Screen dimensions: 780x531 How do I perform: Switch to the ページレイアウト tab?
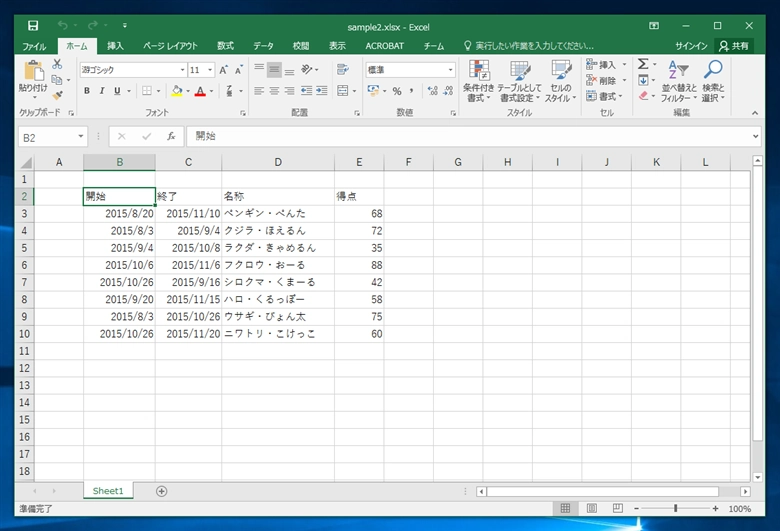(171, 46)
